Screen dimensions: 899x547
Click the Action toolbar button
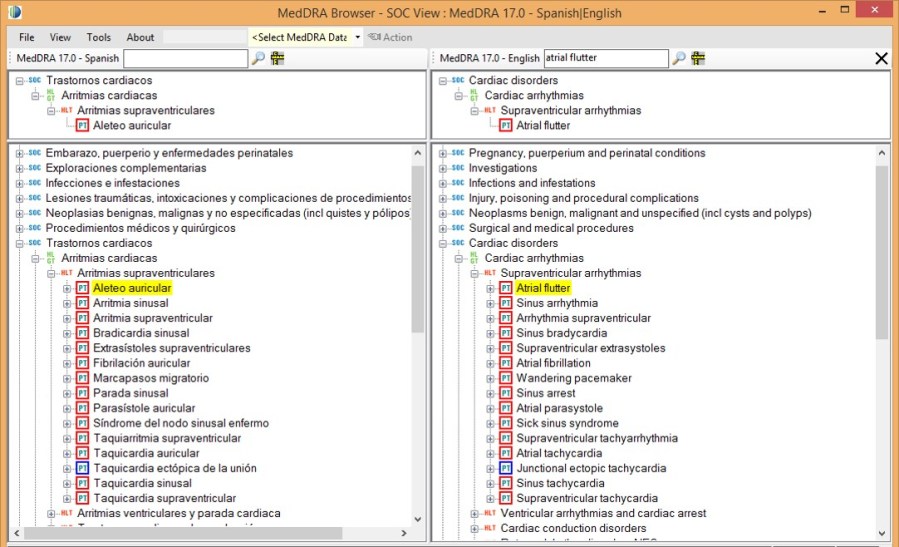click(x=390, y=37)
